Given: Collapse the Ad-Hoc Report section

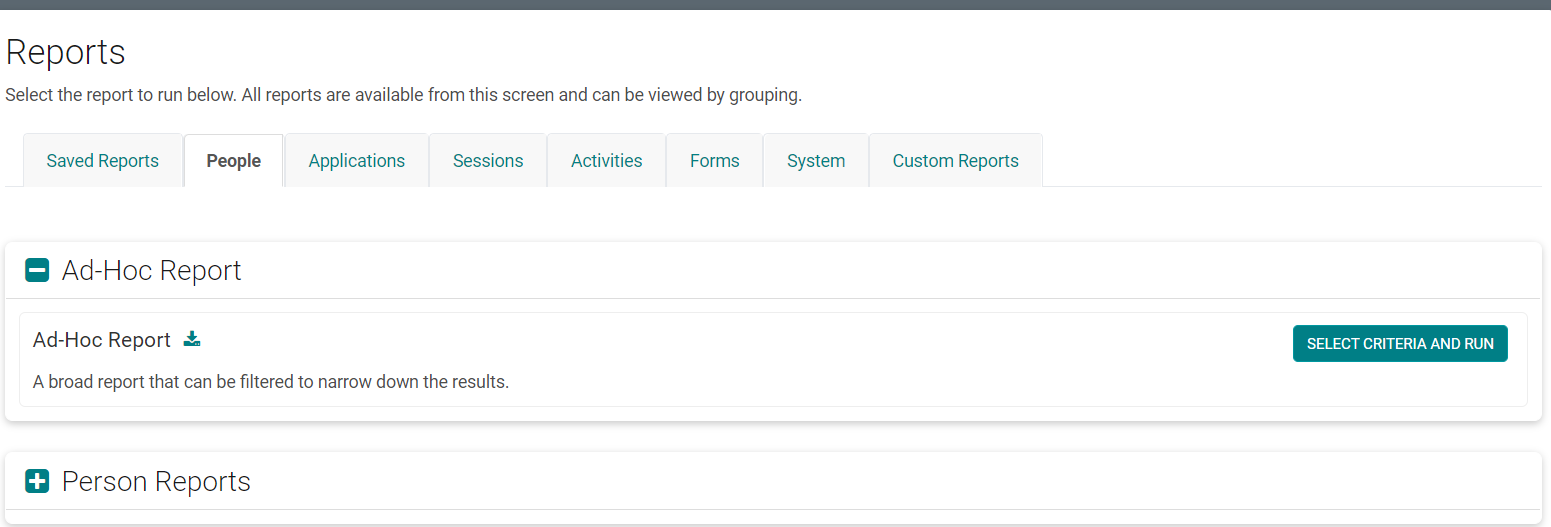Looking at the screenshot, I should 37,270.
